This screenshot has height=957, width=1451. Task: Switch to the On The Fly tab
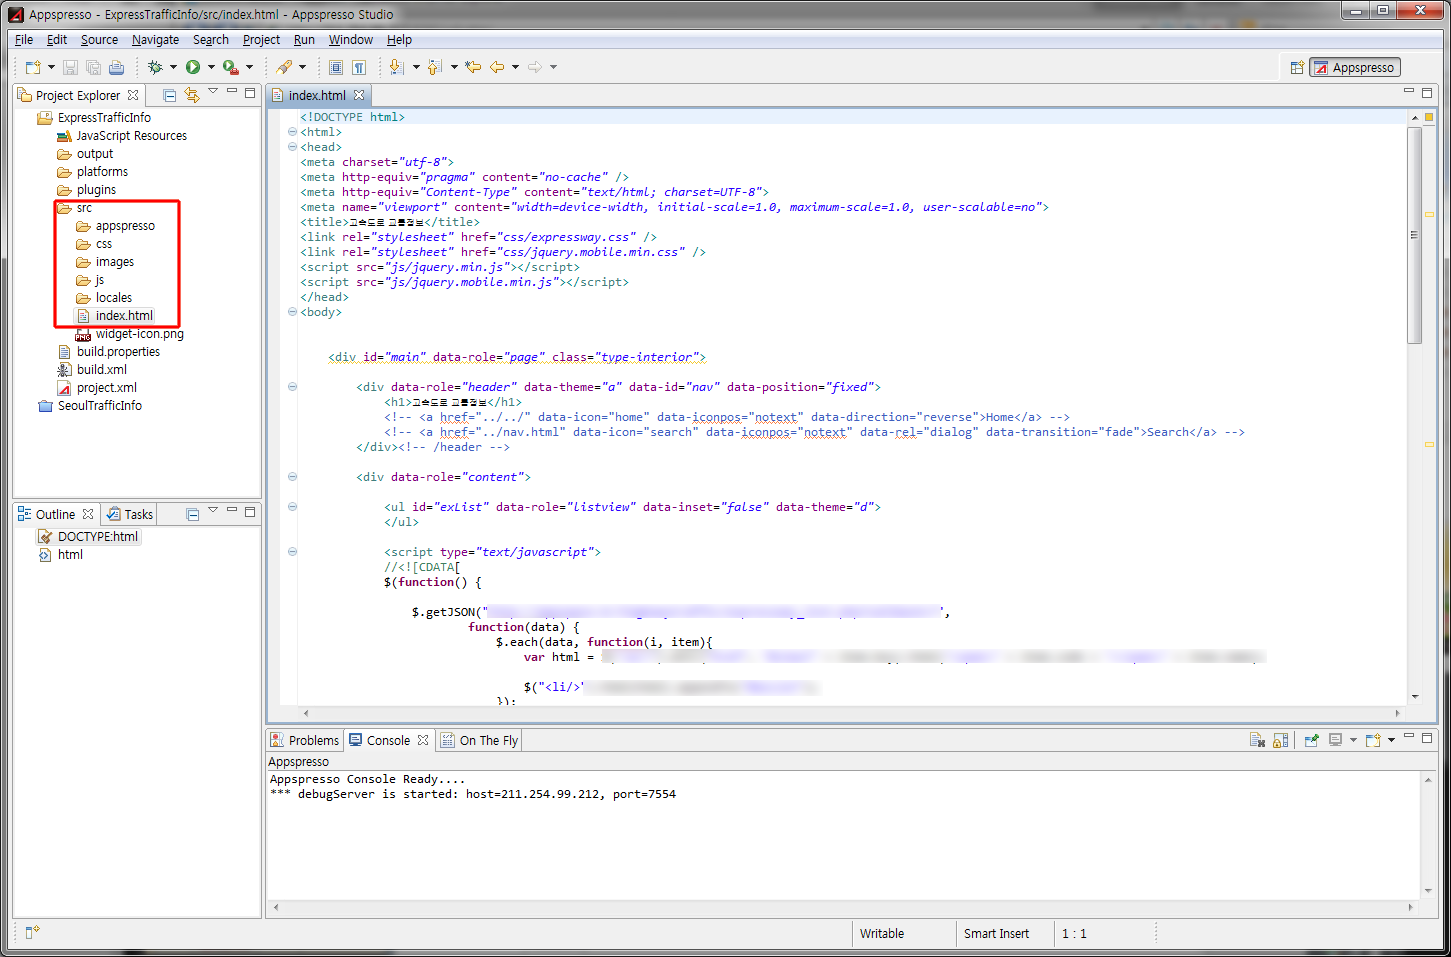480,740
